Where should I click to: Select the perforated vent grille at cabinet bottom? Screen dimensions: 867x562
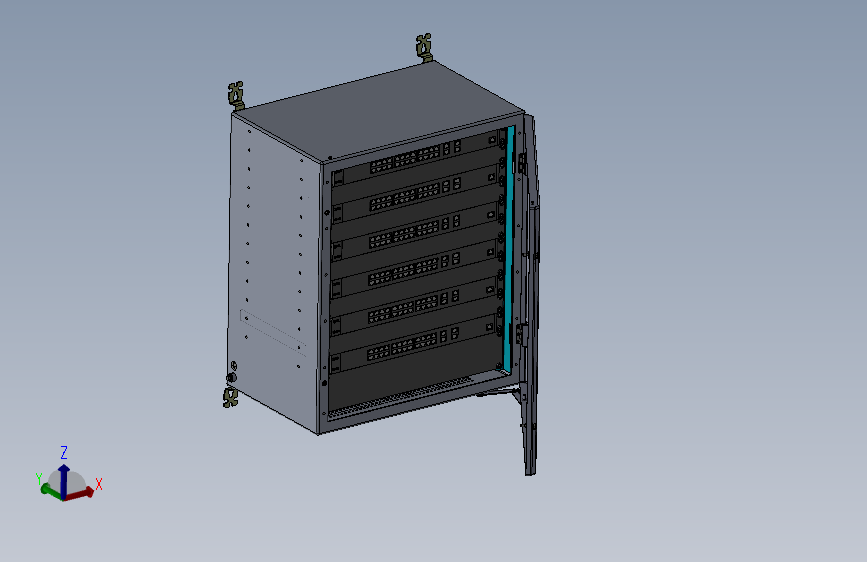(399, 396)
